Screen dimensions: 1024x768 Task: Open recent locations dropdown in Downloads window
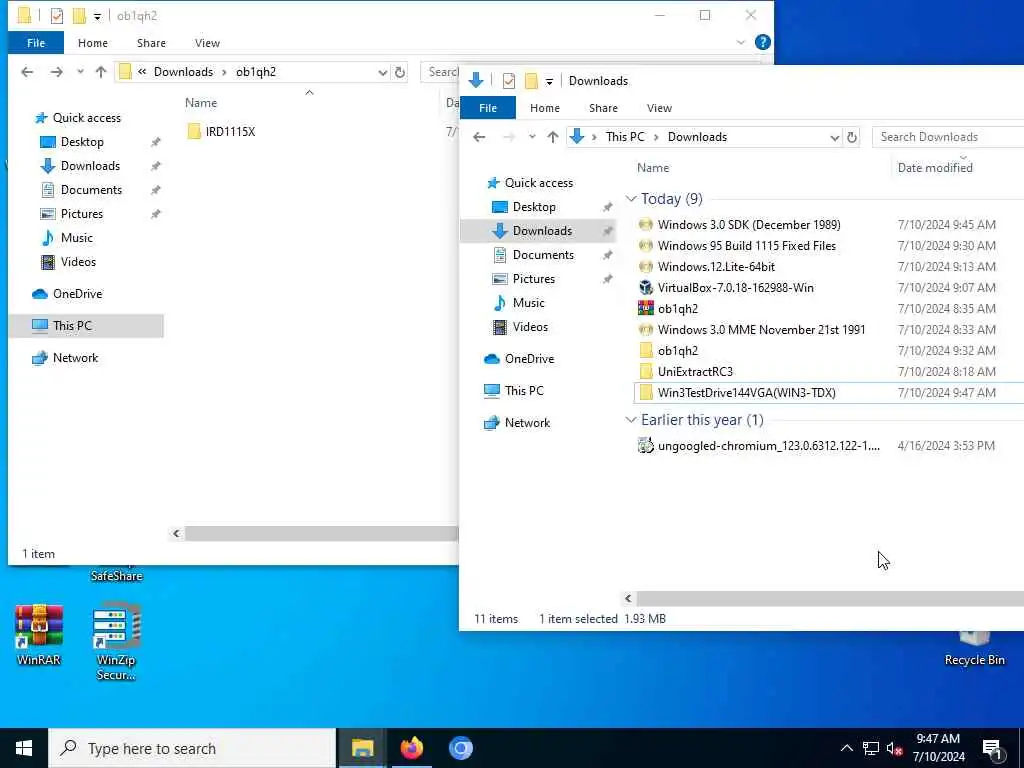tap(532, 137)
